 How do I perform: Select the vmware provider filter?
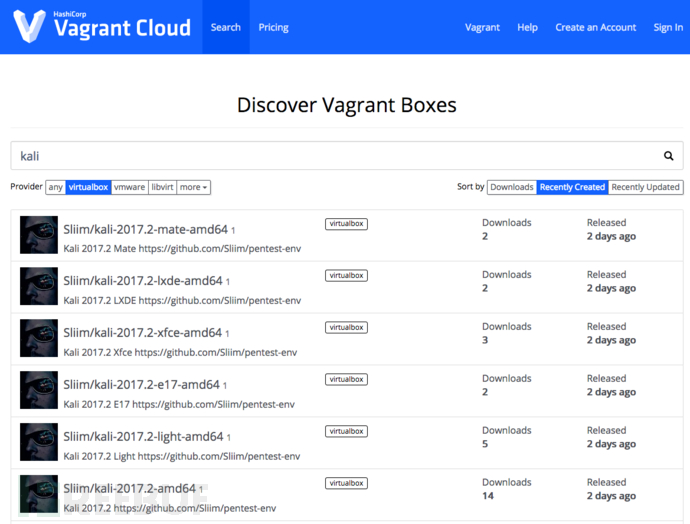pos(129,187)
